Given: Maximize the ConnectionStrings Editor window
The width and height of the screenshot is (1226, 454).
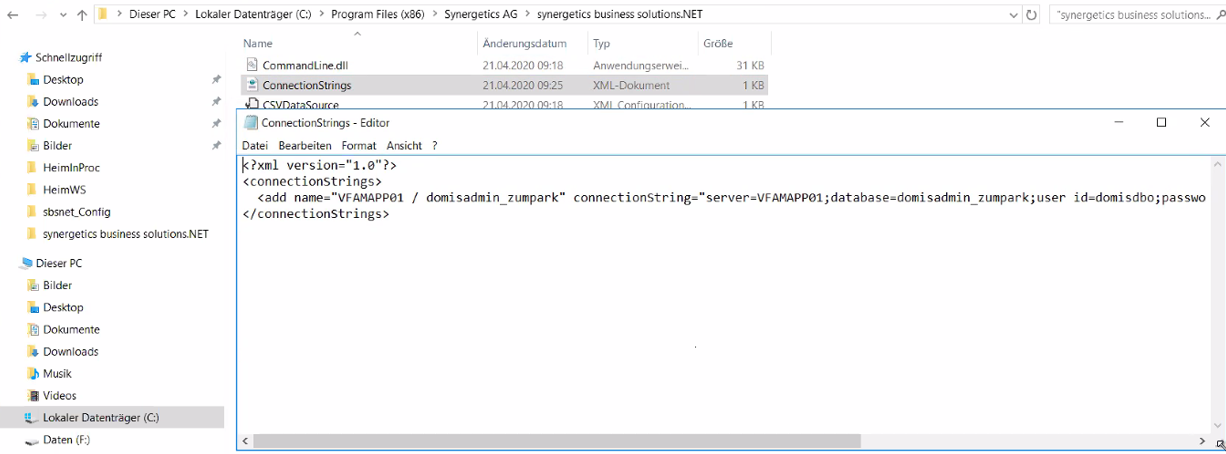Looking at the screenshot, I should [x=1161, y=122].
